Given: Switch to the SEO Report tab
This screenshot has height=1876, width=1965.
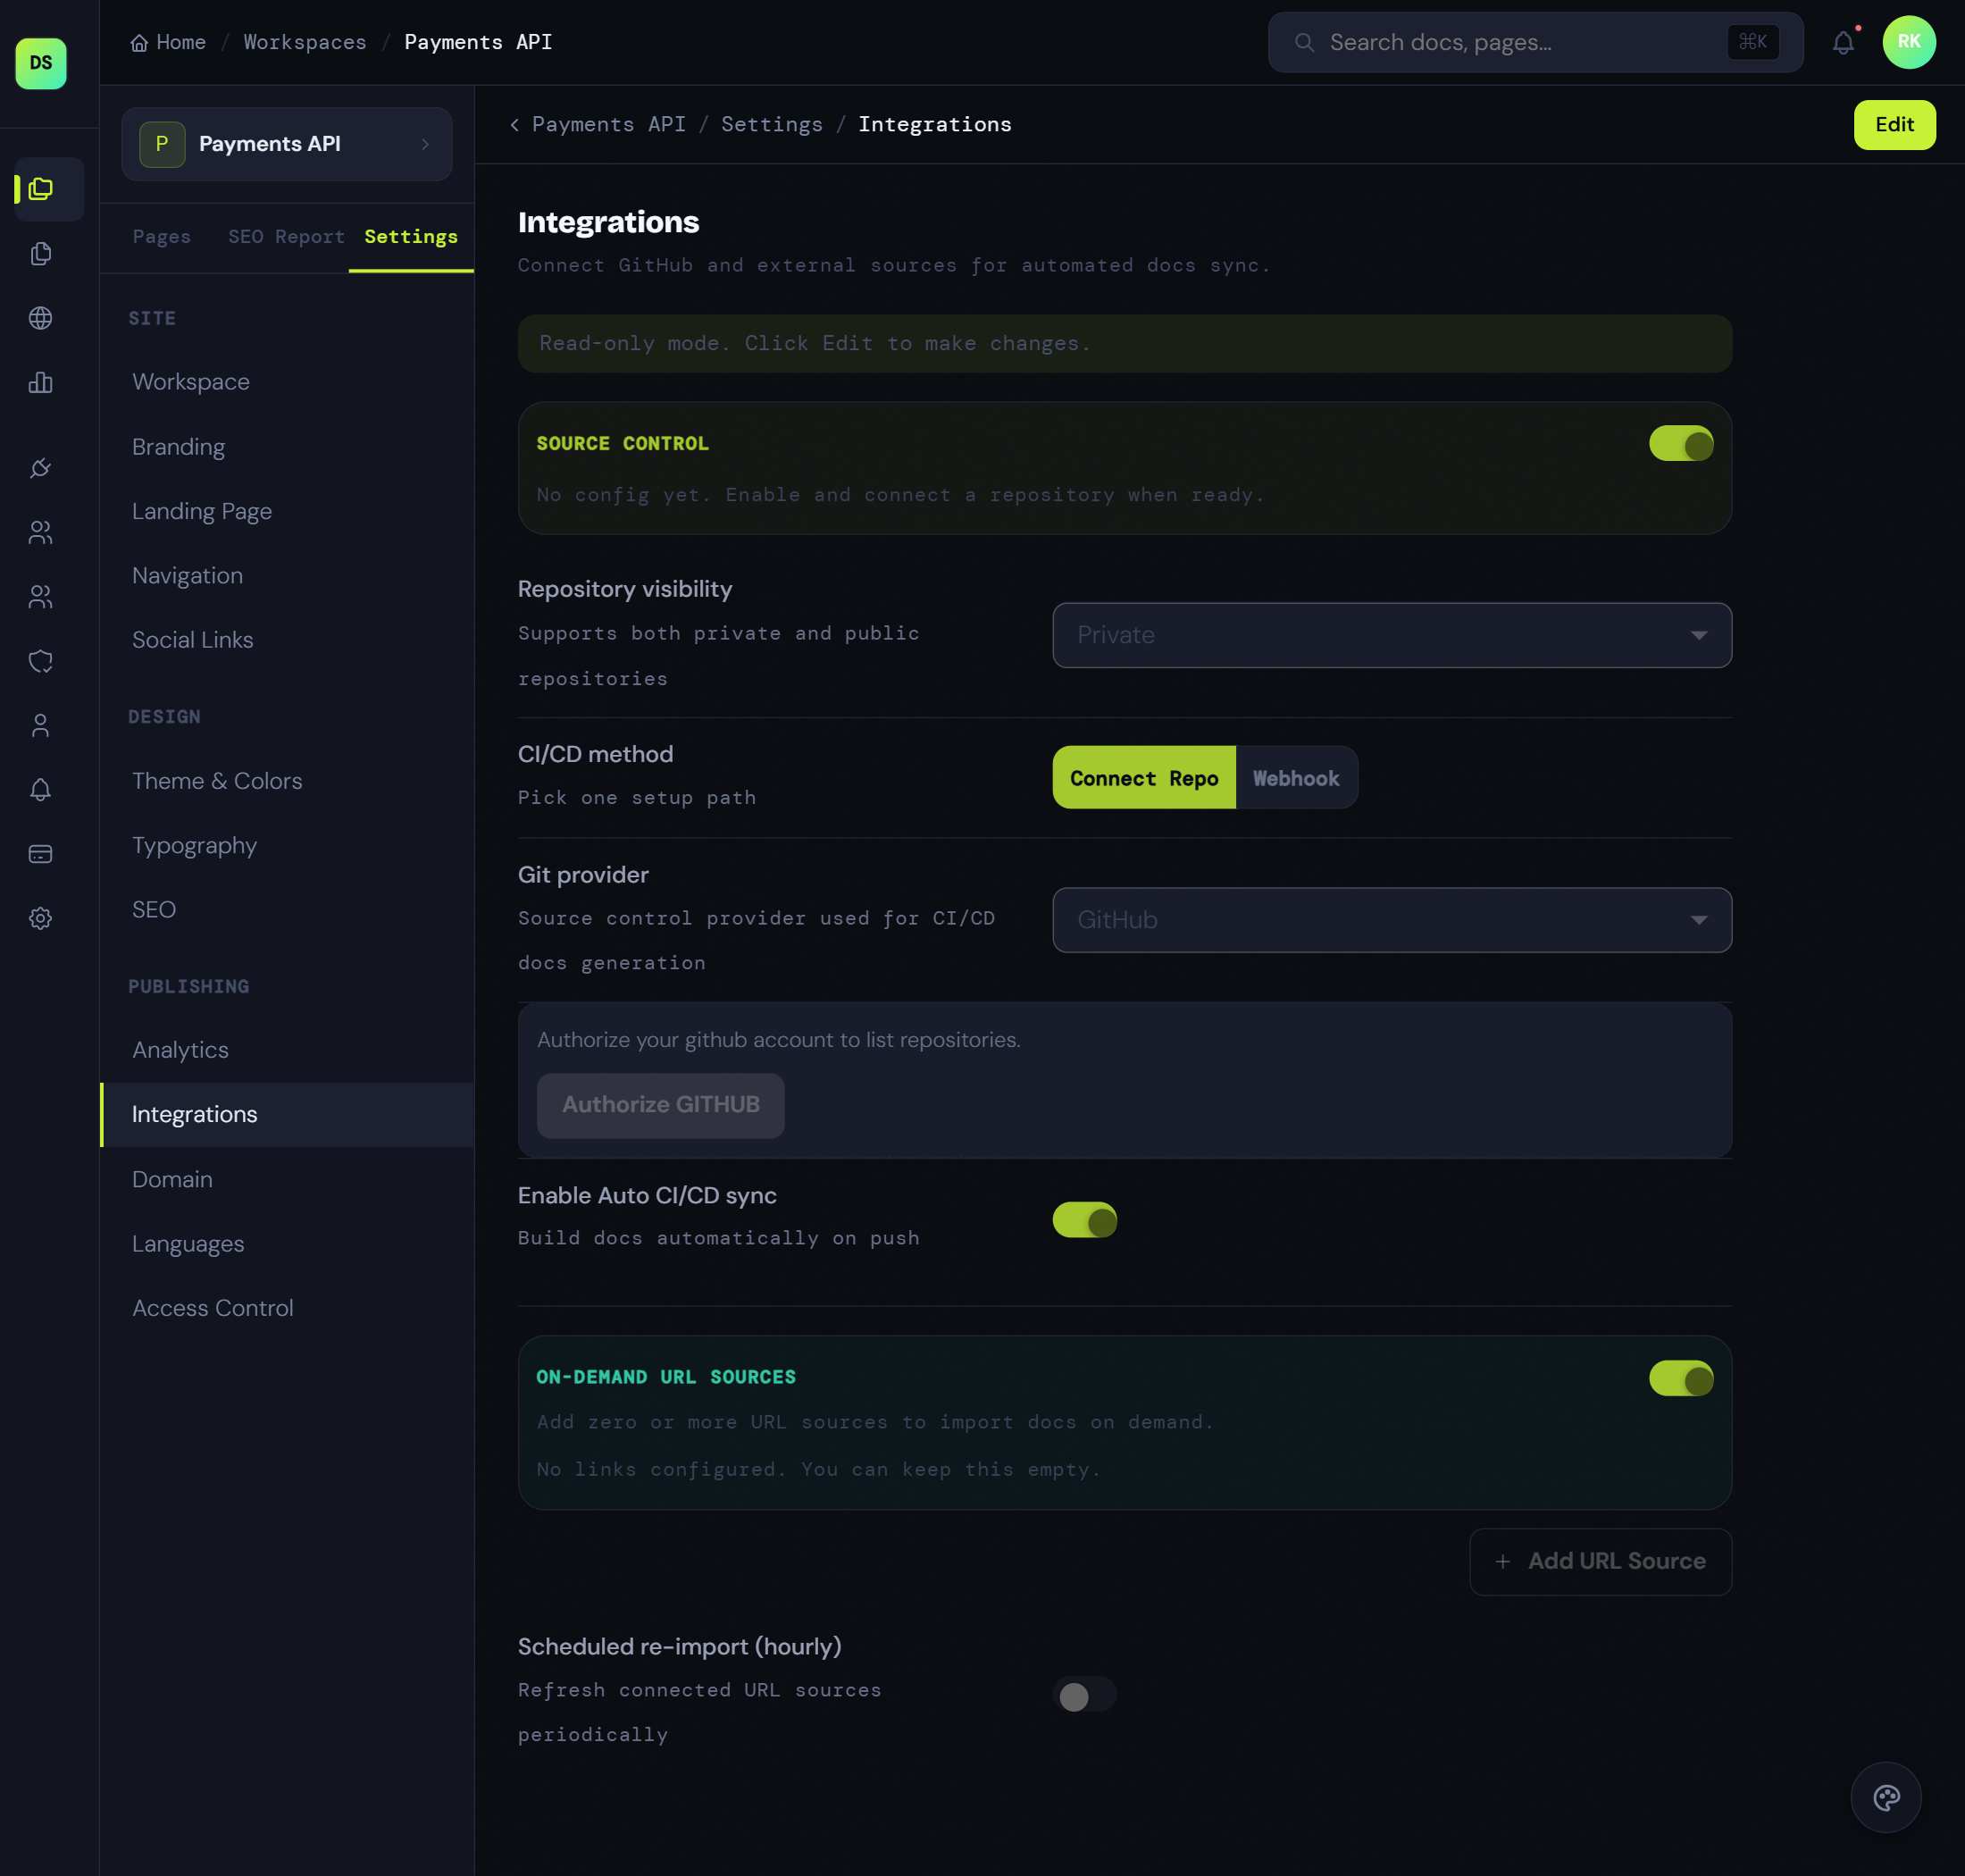Looking at the screenshot, I should pos(286,237).
